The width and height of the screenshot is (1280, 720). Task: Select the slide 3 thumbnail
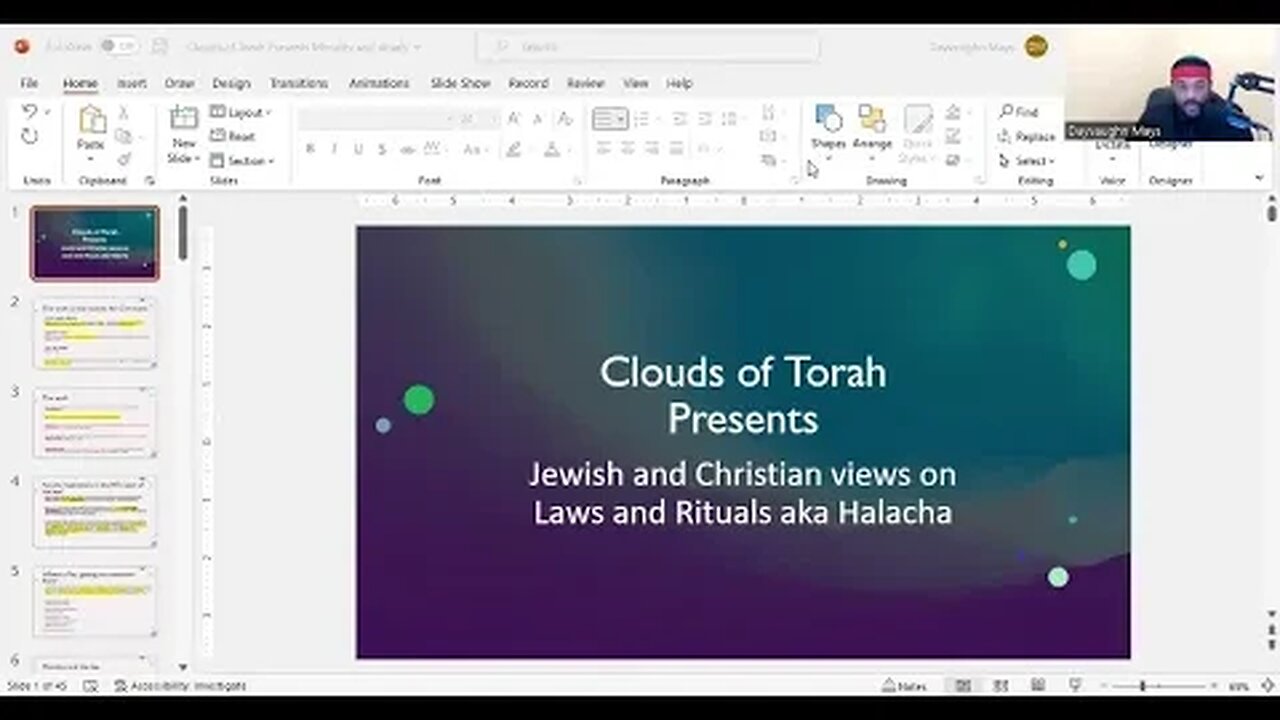point(95,423)
